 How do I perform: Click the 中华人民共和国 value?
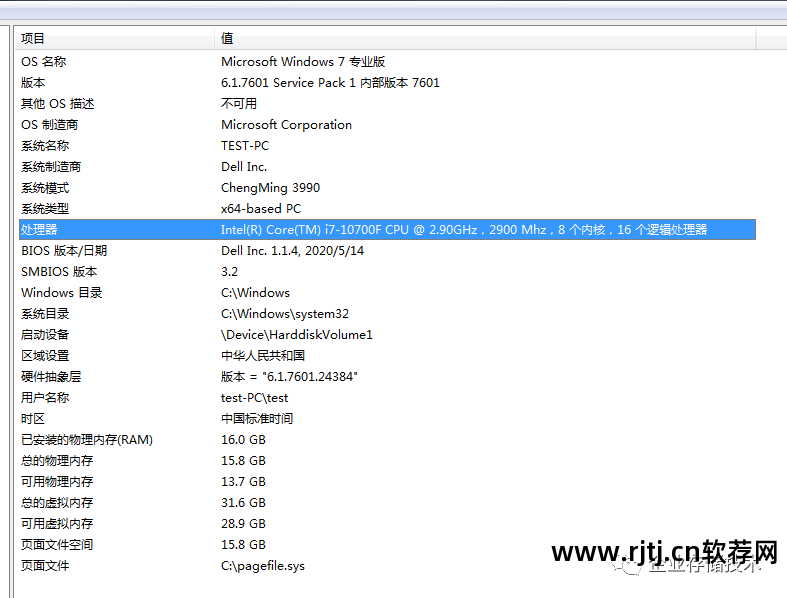click(263, 355)
